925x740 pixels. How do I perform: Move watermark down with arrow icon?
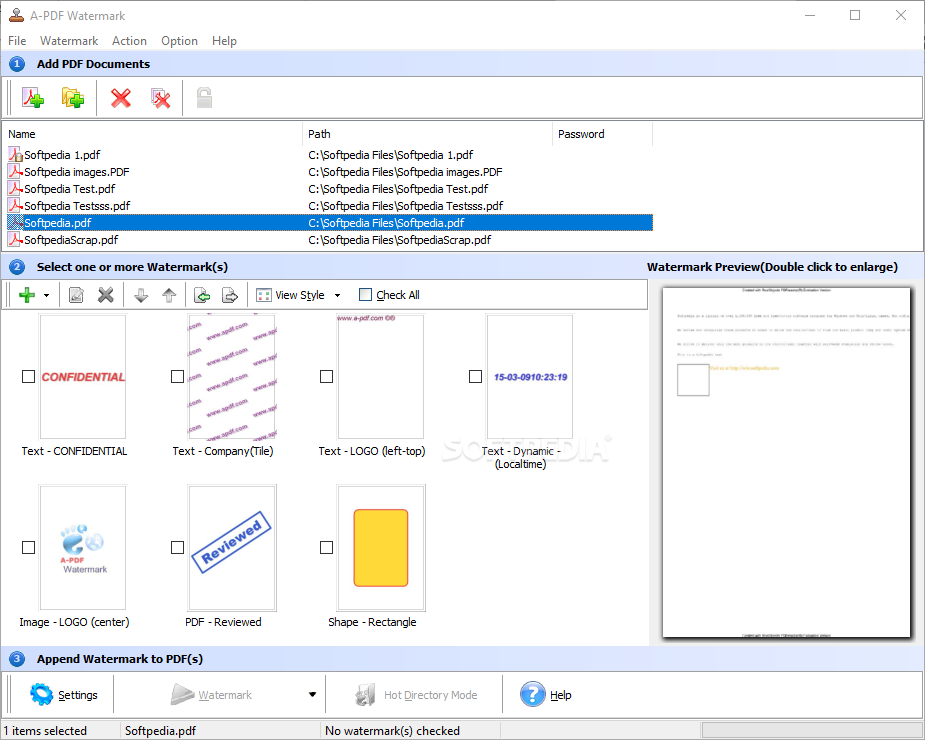click(x=141, y=294)
